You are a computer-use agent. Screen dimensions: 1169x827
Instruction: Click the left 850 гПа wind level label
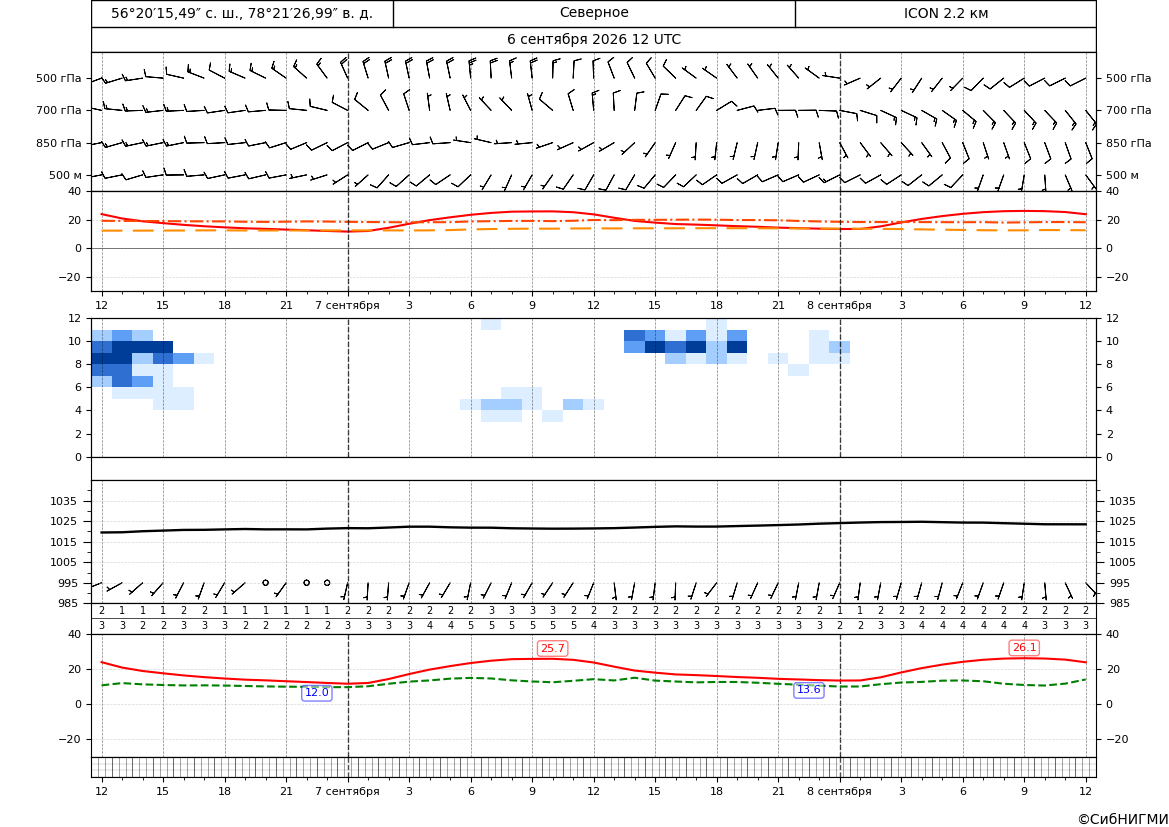(x=59, y=142)
